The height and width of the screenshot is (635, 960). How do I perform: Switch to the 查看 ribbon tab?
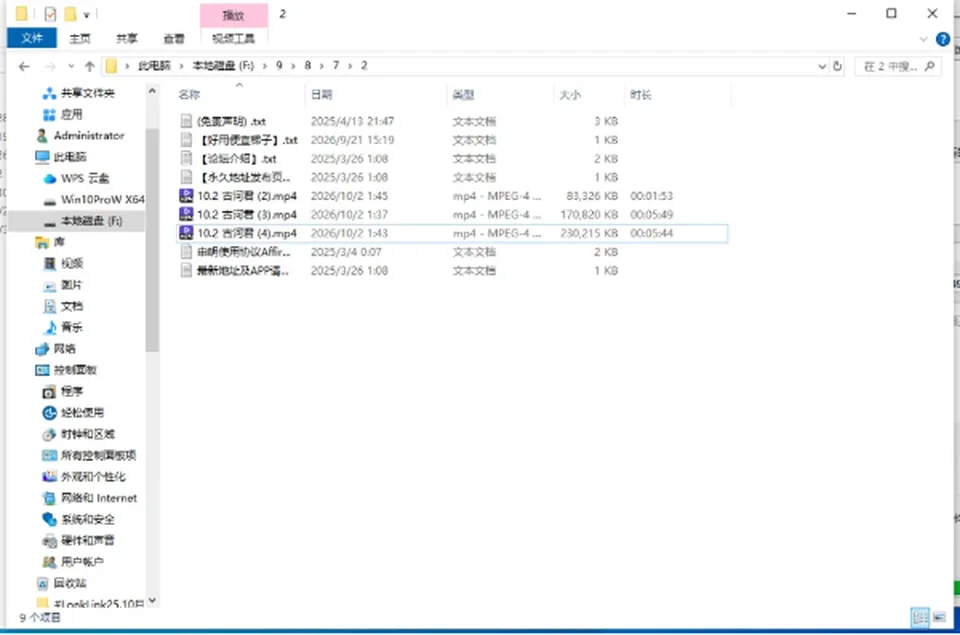[174, 39]
